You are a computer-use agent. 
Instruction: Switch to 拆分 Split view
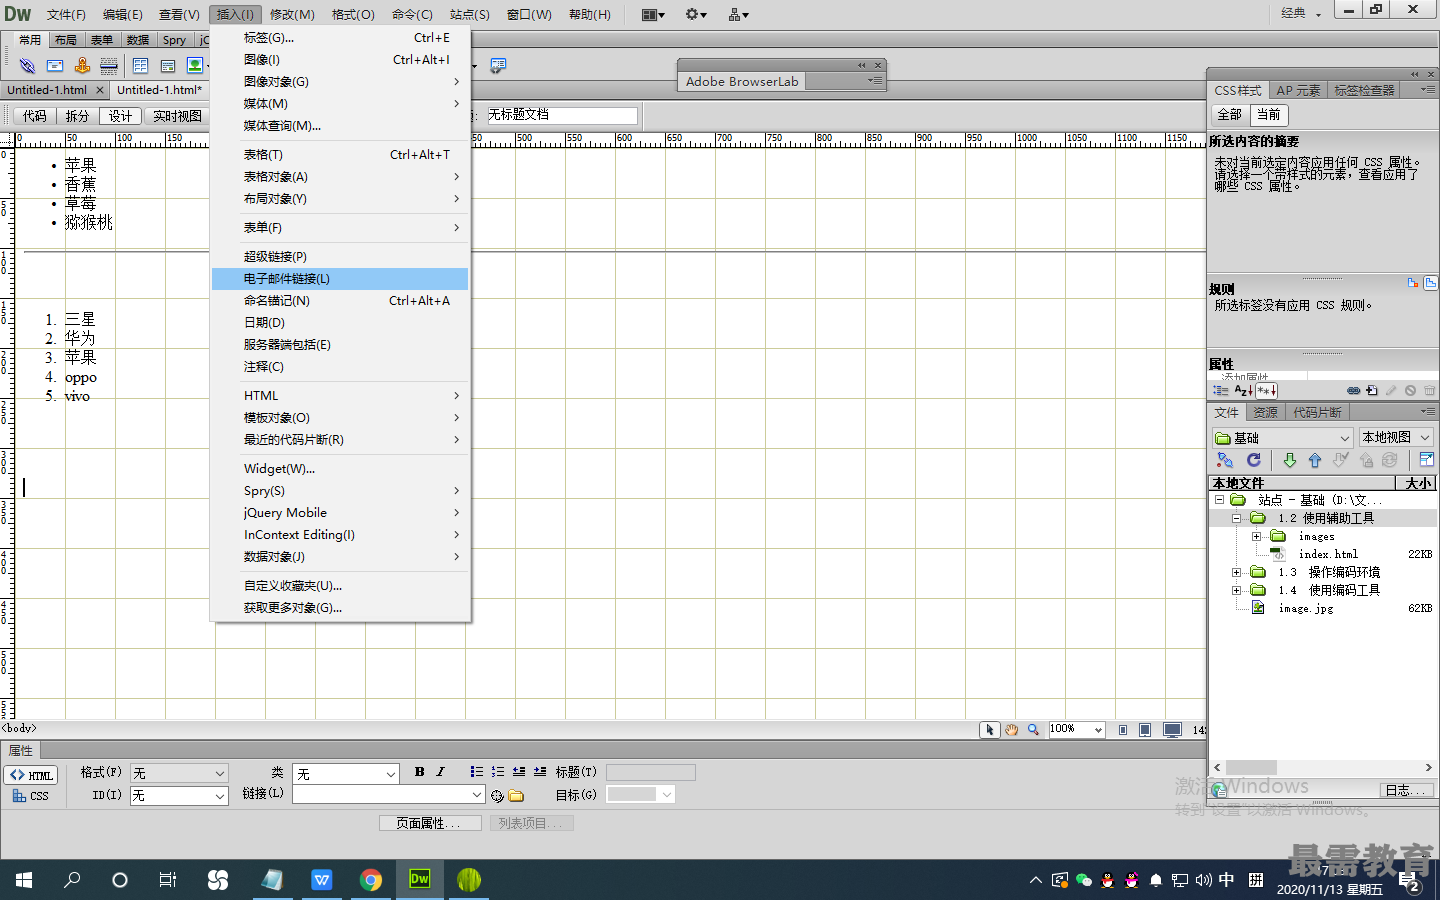point(77,116)
